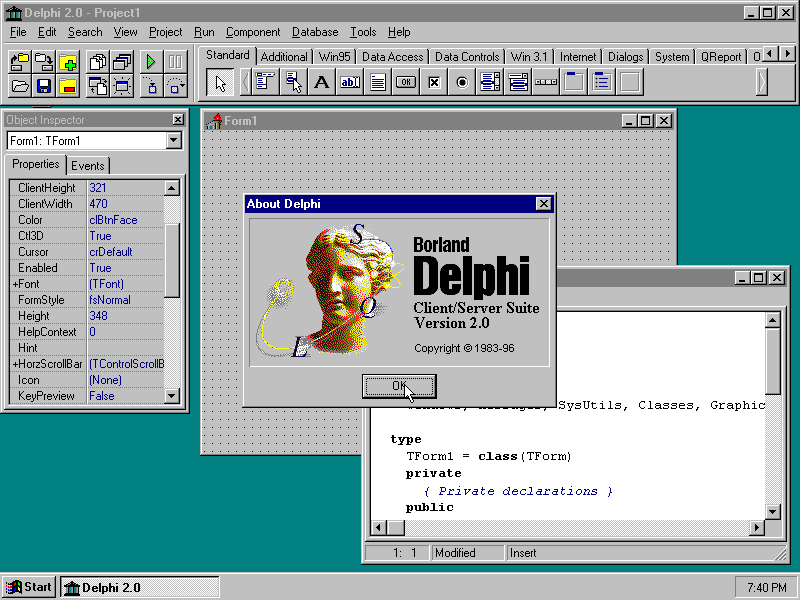Click the program Pause icon on the speedbar
Screen dimensions: 800x600
(x=175, y=61)
